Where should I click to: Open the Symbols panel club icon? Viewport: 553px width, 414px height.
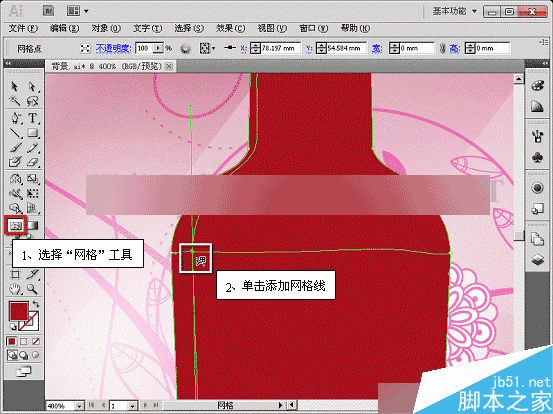(537, 157)
